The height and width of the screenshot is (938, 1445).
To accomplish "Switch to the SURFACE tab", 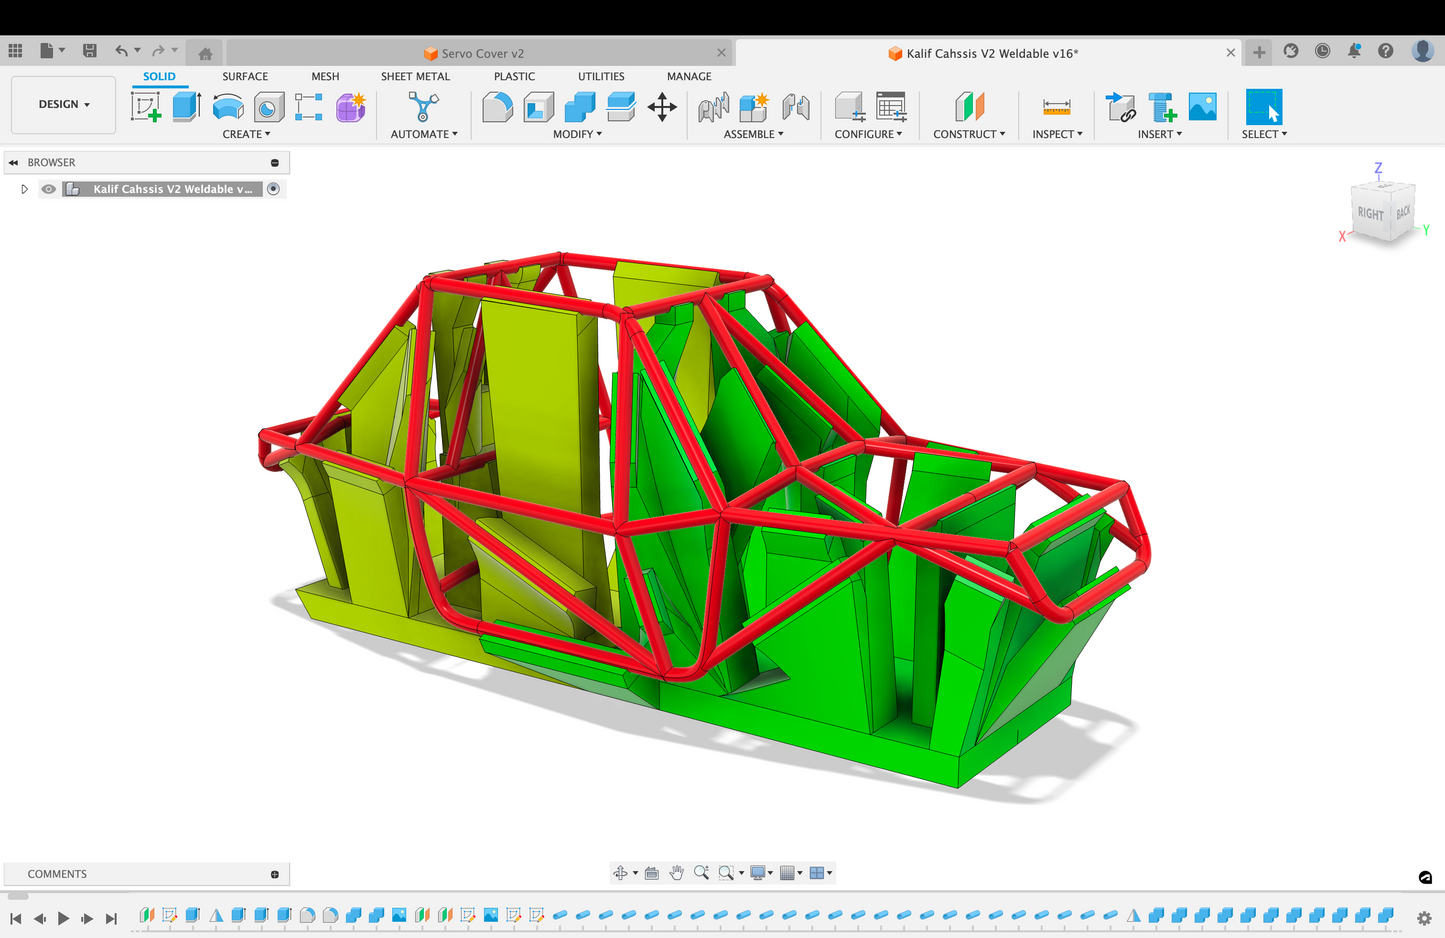I will (245, 76).
